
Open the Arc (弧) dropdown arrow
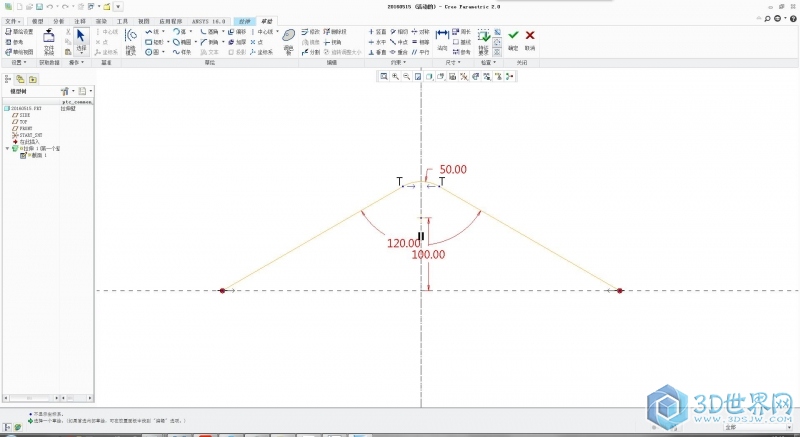(191, 32)
